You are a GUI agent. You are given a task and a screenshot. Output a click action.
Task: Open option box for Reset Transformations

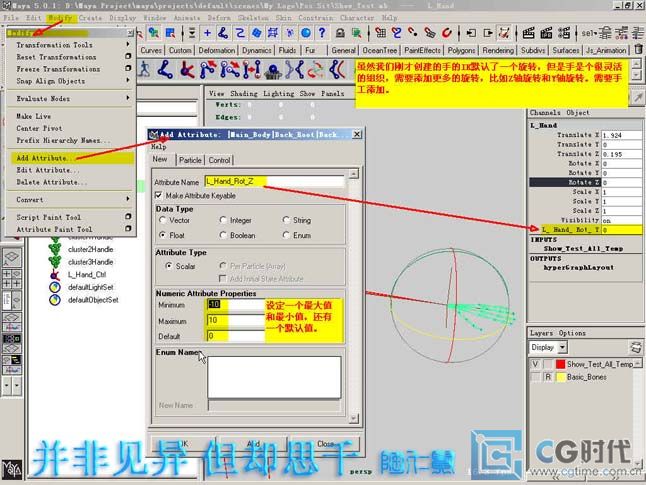click(x=128, y=56)
